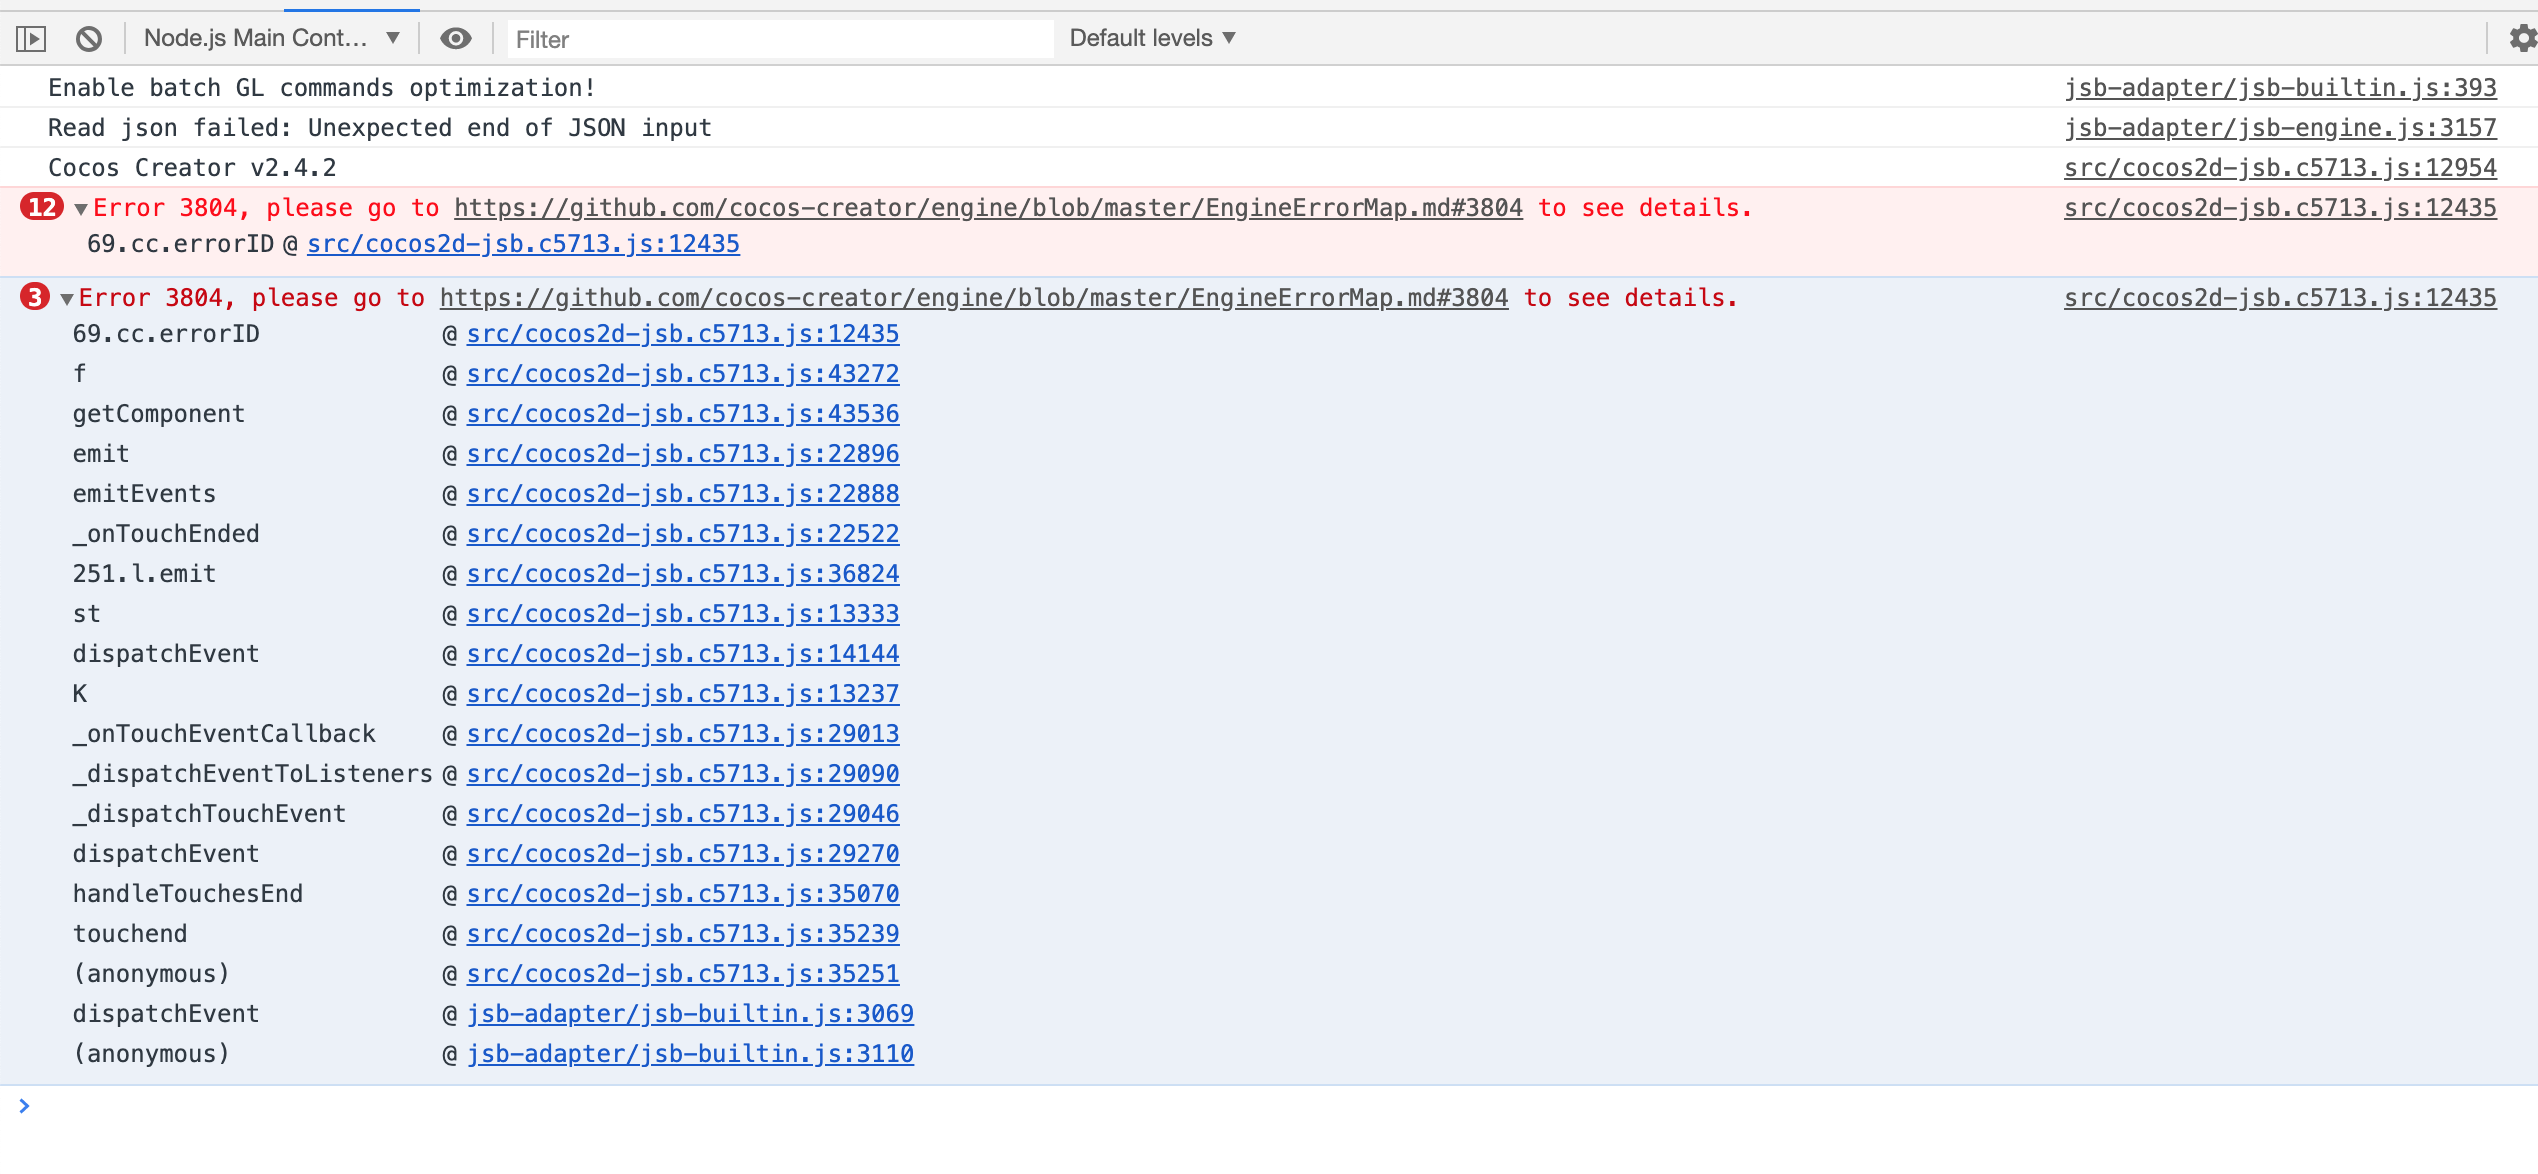Open handleTouchesEnd frame link at line 35070
The height and width of the screenshot is (1174, 2538).
683,894
